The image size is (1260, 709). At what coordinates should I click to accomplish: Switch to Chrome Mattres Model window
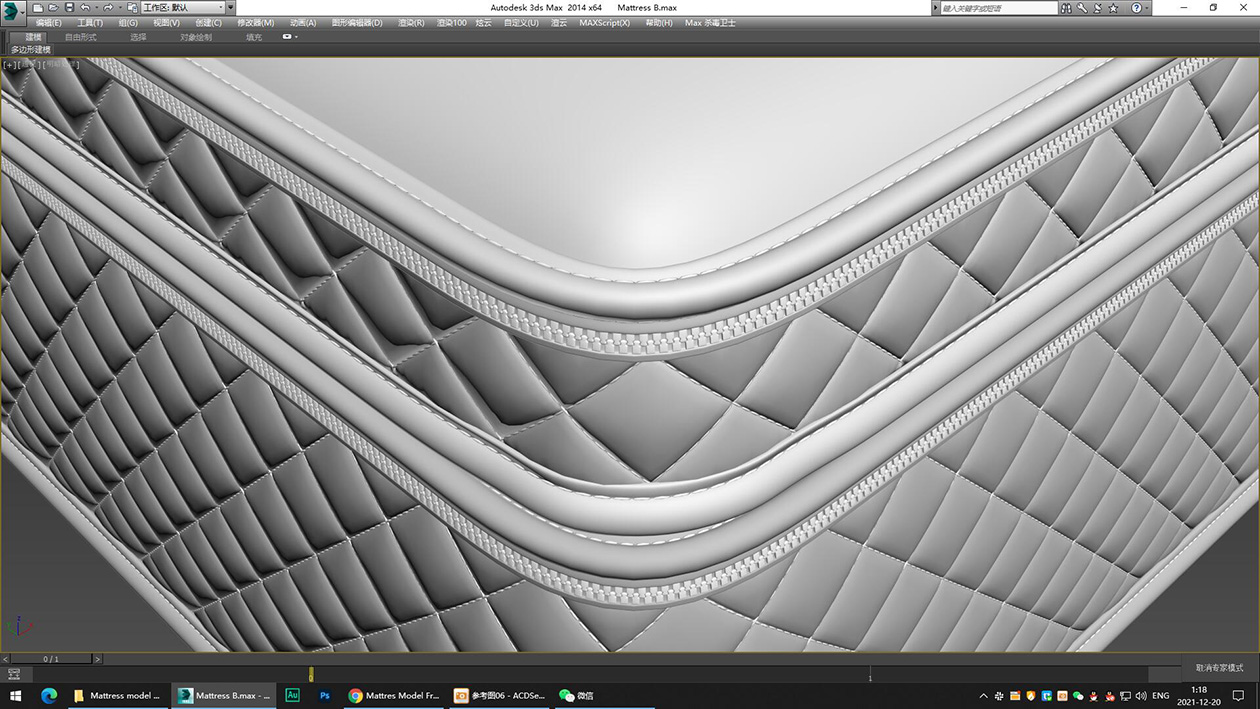pos(394,695)
